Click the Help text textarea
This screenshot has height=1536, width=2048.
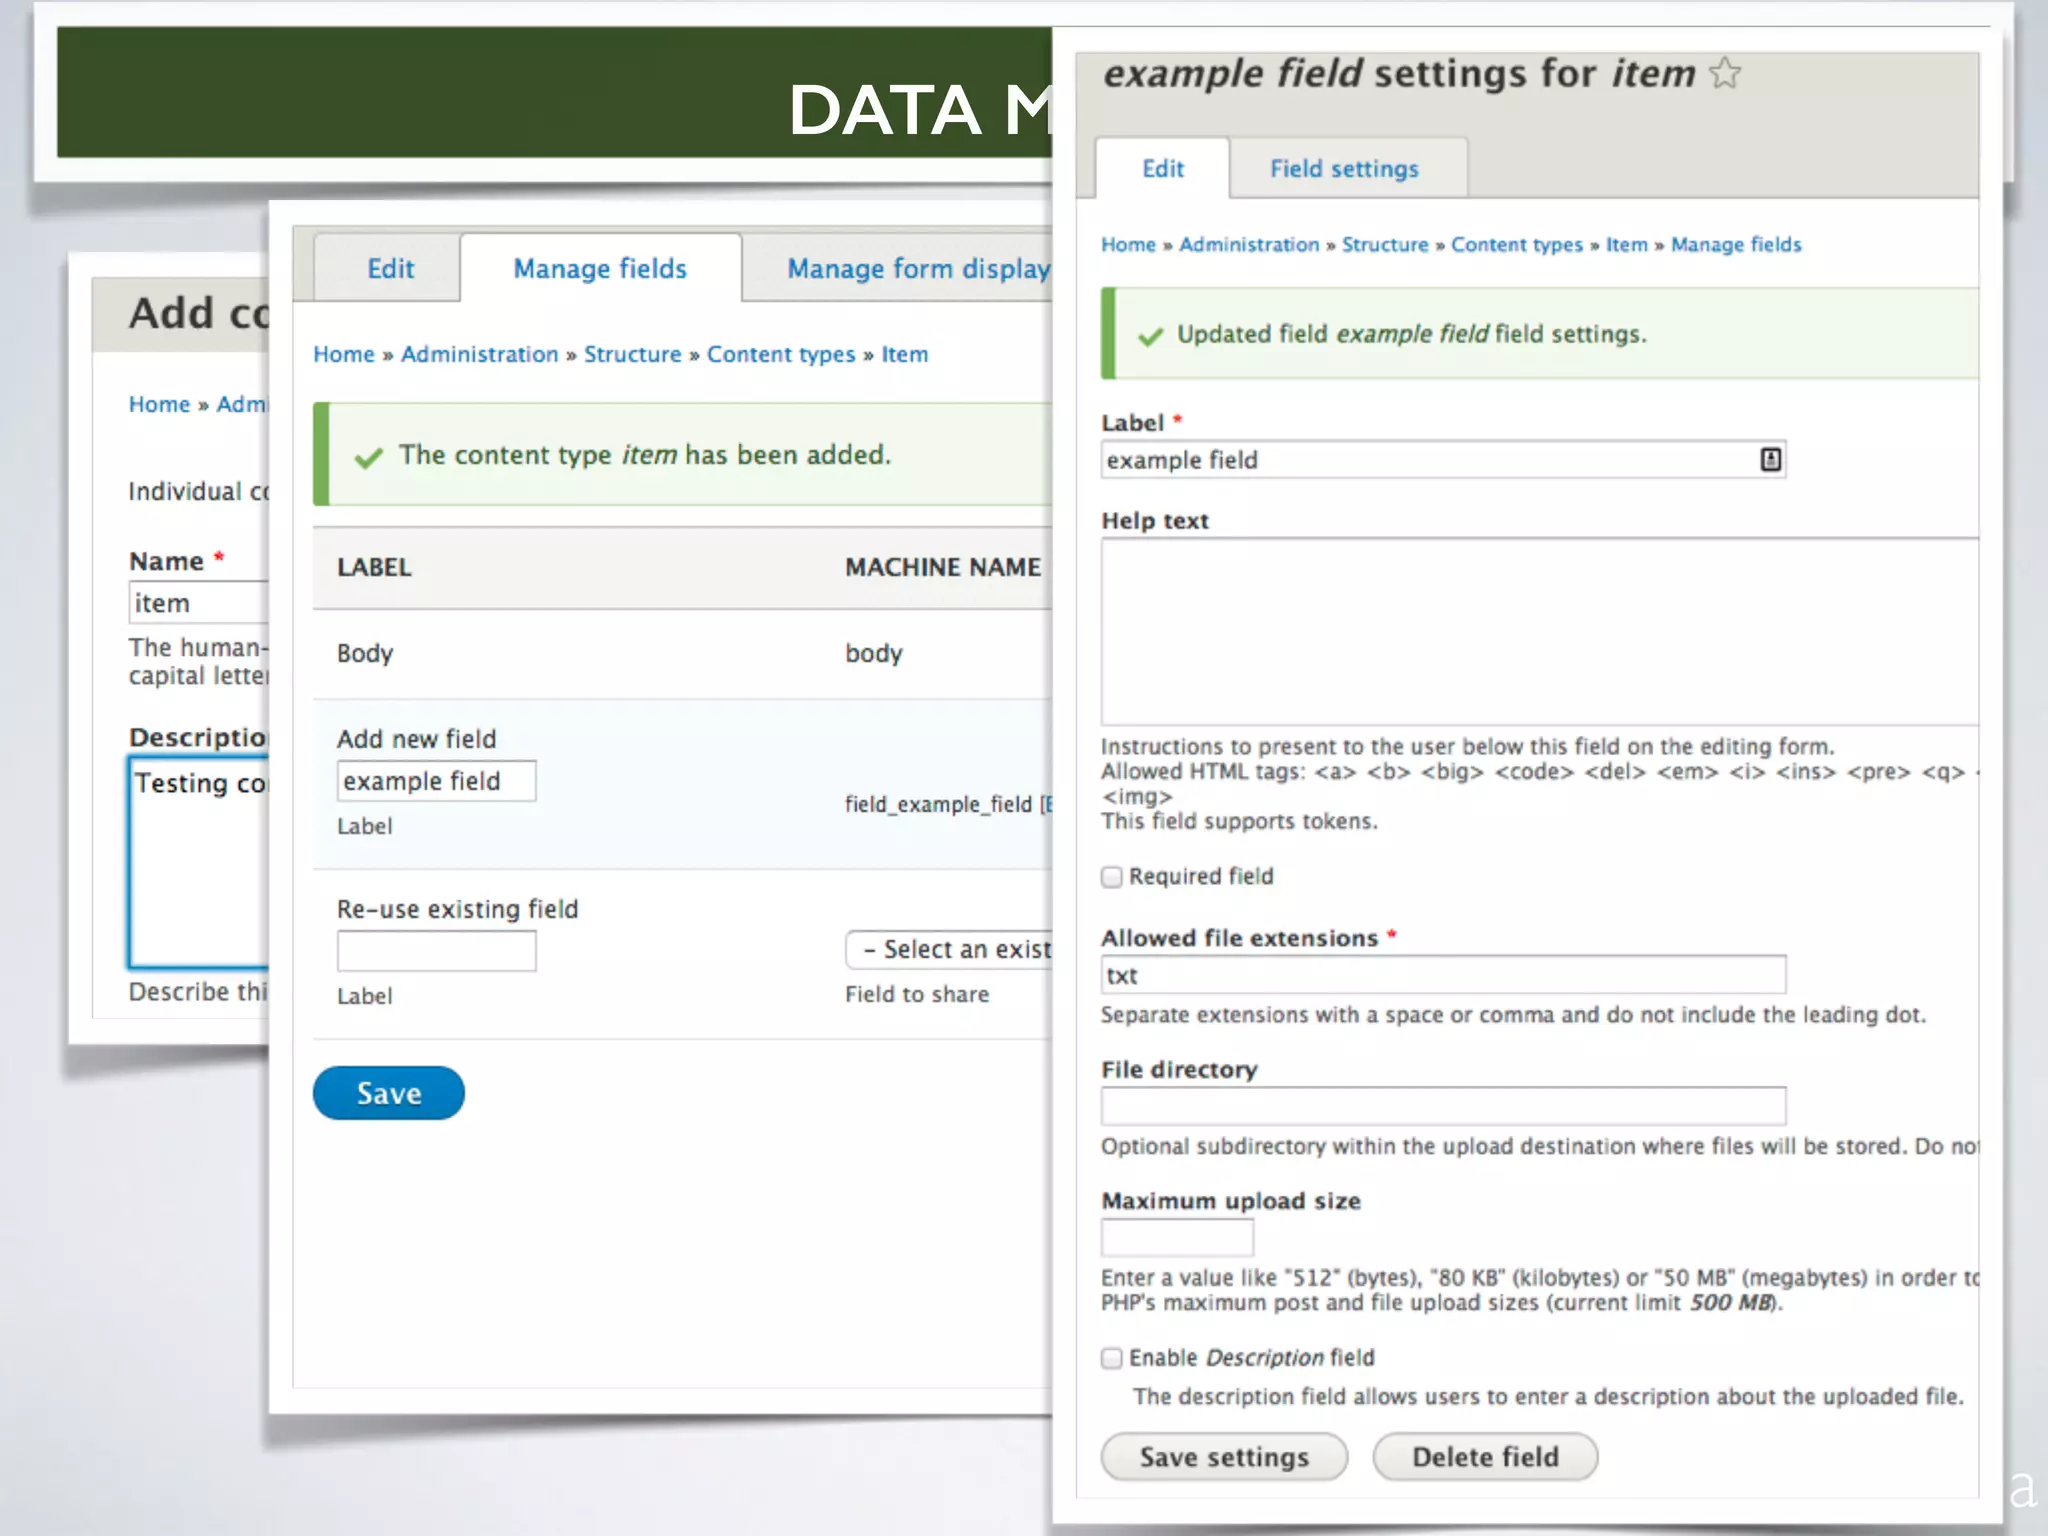click(x=1538, y=632)
